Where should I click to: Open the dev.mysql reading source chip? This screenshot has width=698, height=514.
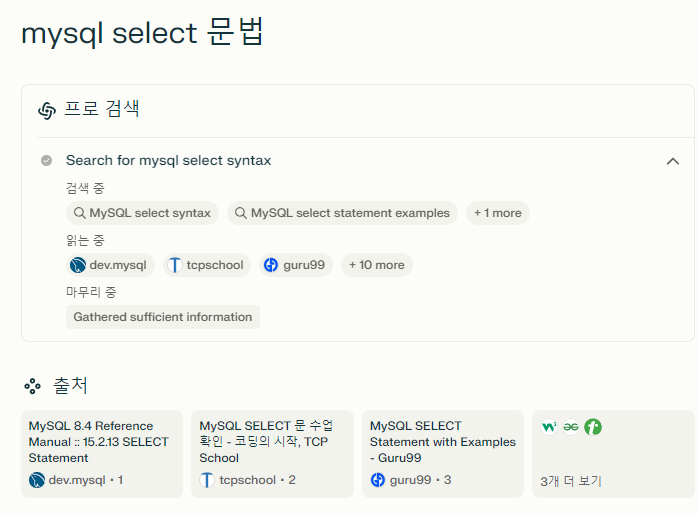pos(110,265)
